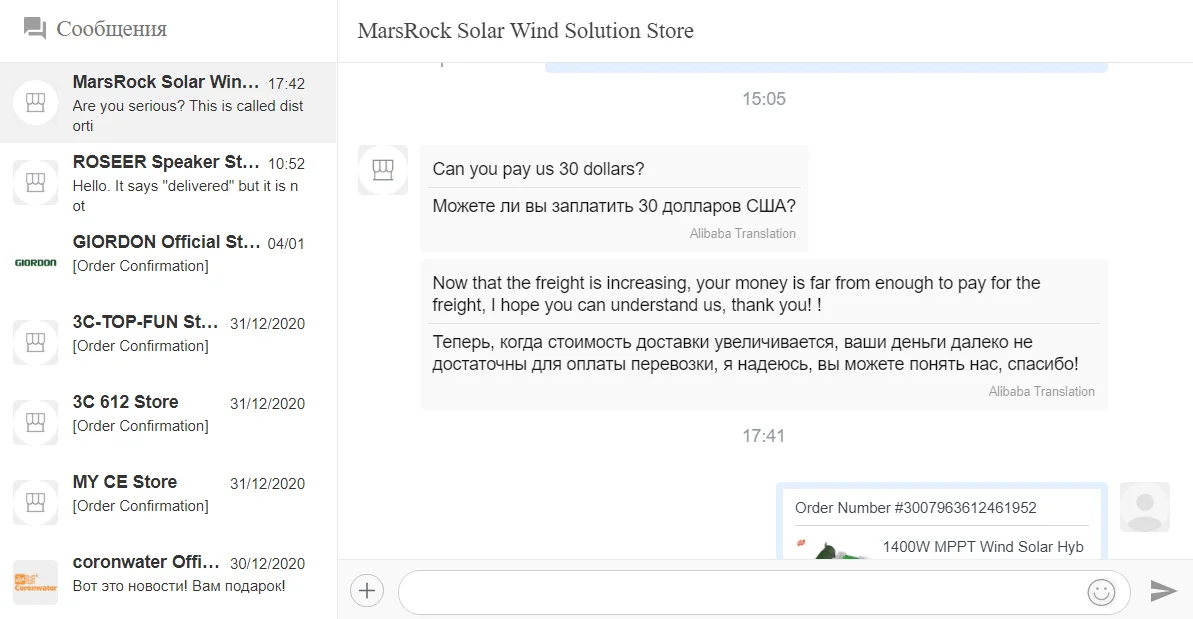Viewport: 1193px width, 619px height.
Task: Click ROSEER Speaker store avatar icon
Action: pos(36,183)
